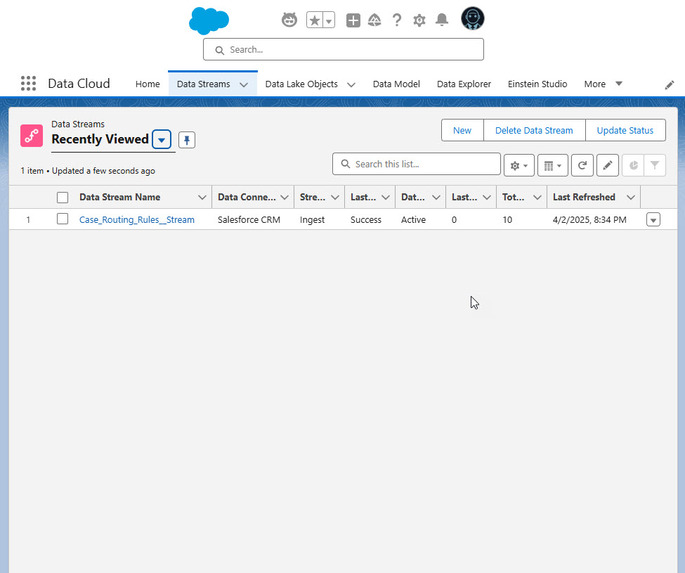Open Tot... column menu chevron

tap(537, 197)
